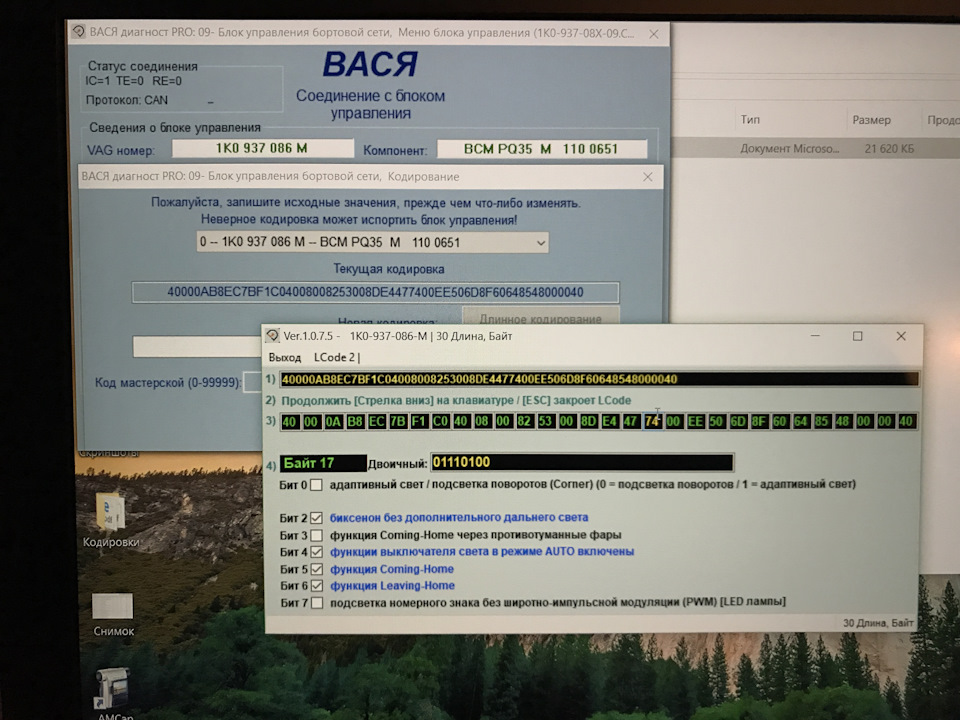Click the Текущая кодировка field
The height and width of the screenshot is (720, 960).
[x=375, y=292]
